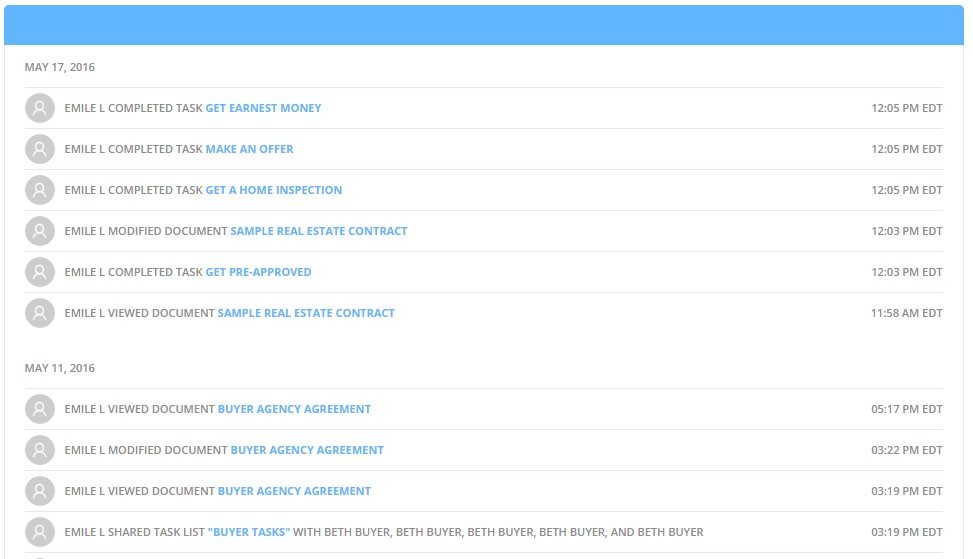Screen dimensions: 973x559
Task: Open the Make An Offer task link
Action: coord(249,149)
